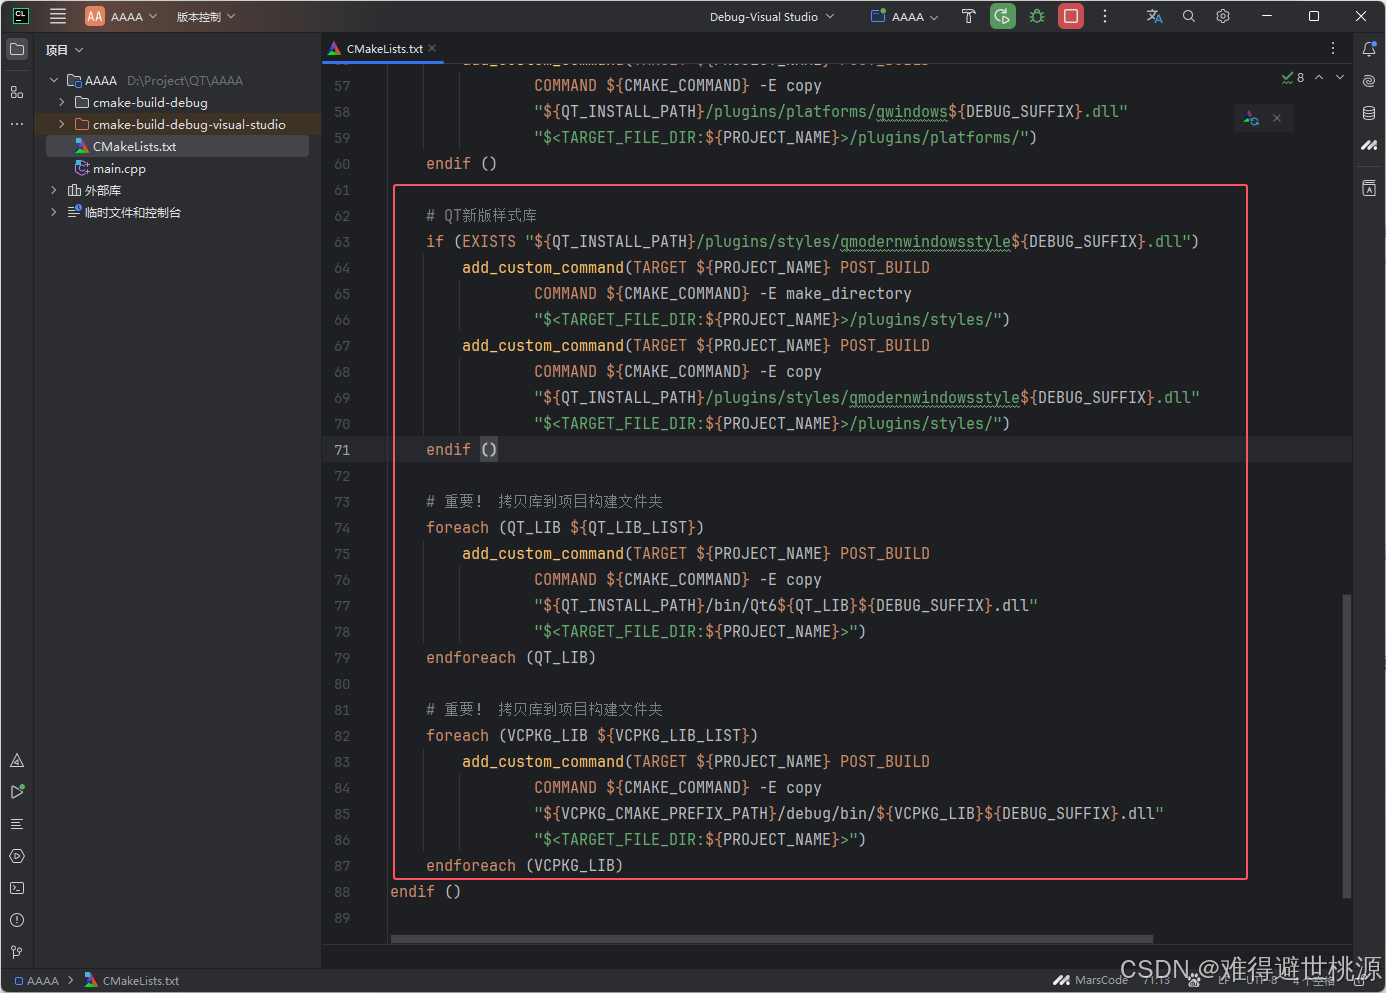Open the main hamburger menu

point(58,16)
